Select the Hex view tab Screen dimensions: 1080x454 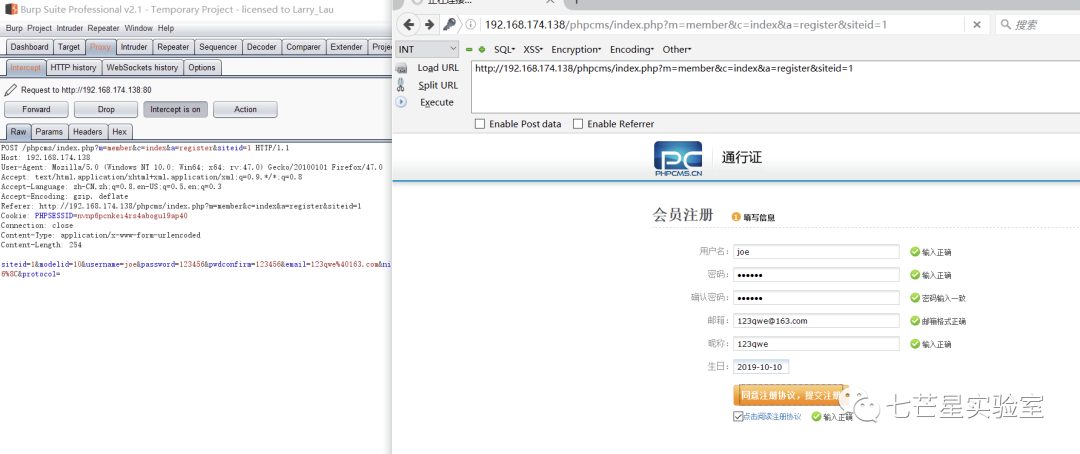tap(120, 132)
